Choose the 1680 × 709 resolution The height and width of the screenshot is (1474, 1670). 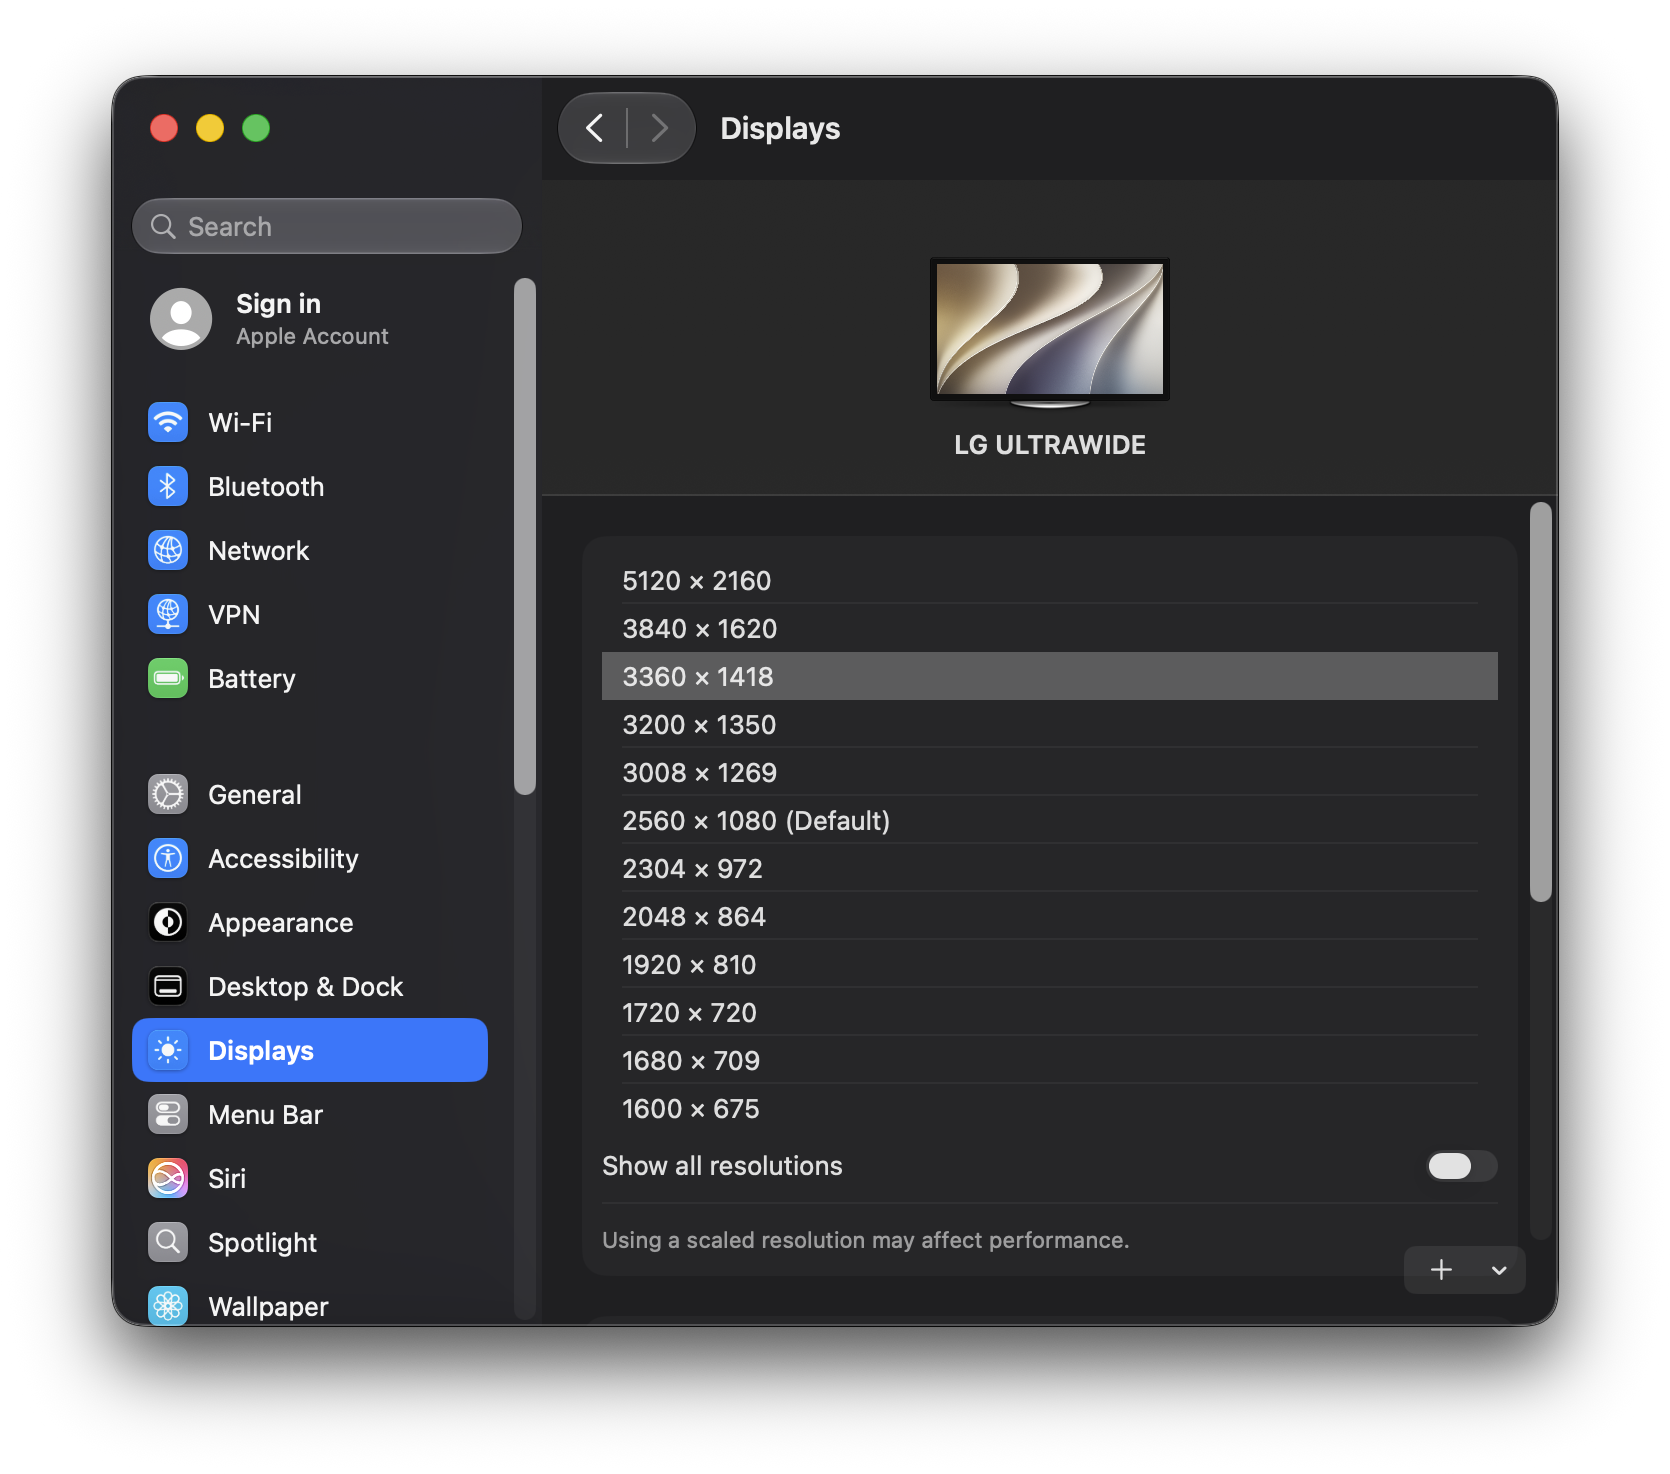[1049, 1060]
